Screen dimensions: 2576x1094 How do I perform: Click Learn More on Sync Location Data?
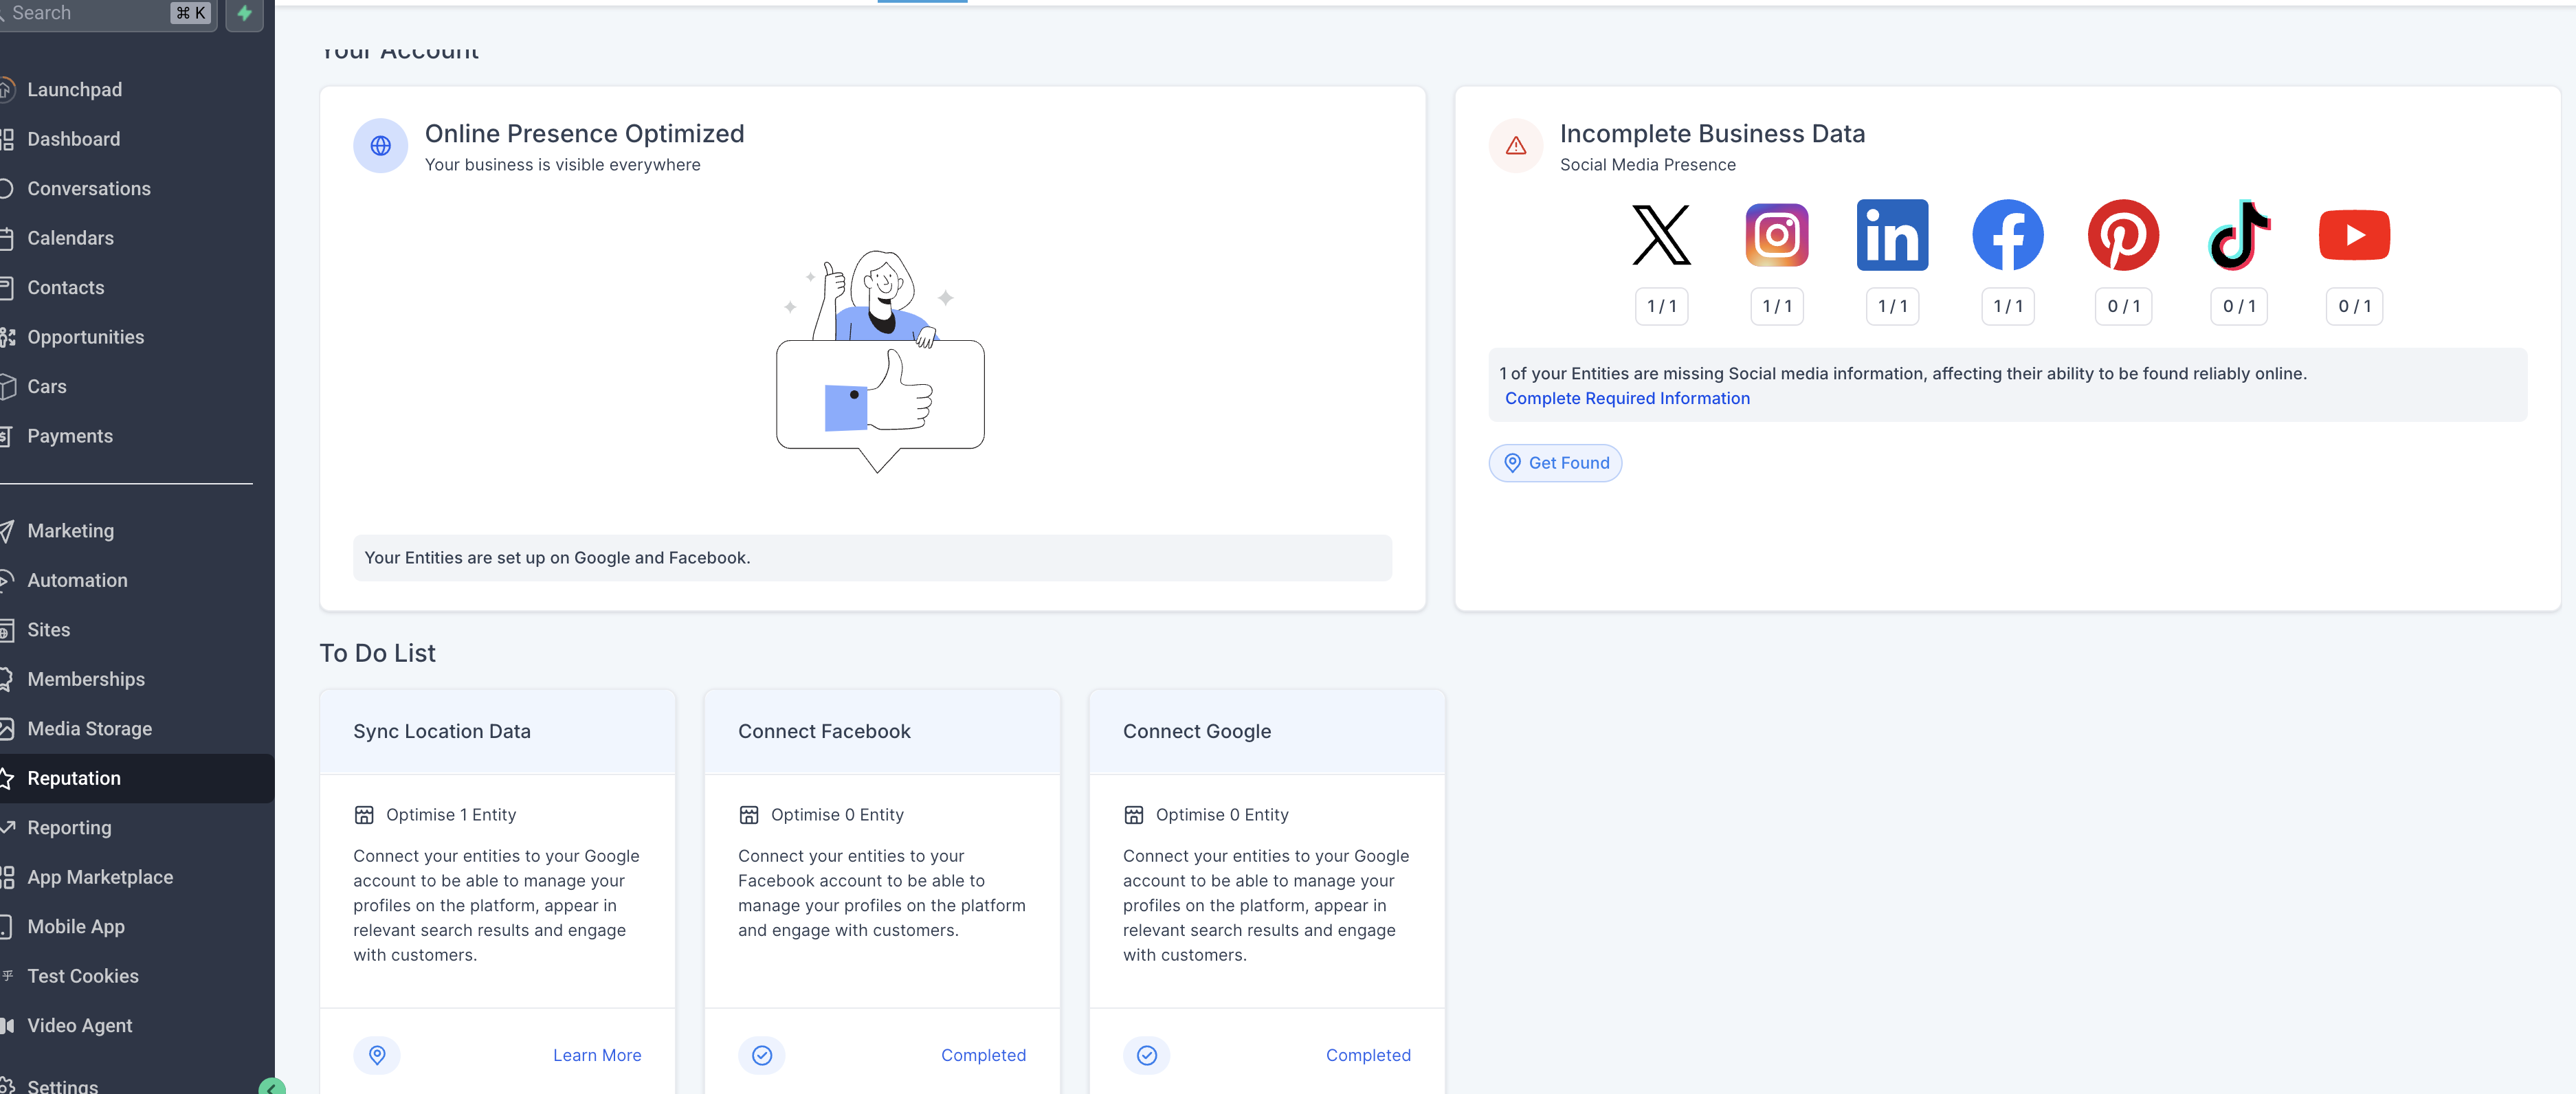pyautogui.click(x=596, y=1055)
